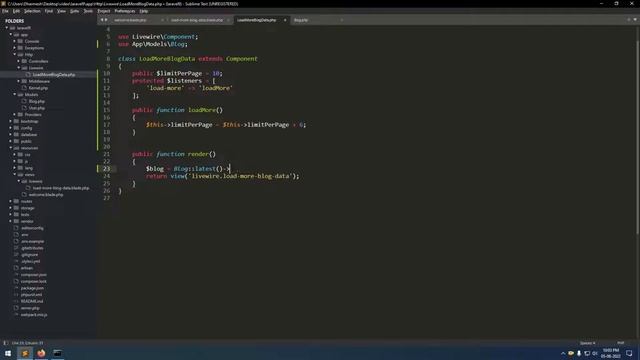Open the artisan file
Image resolution: width=640 pixels, height=360 pixels.
pyautogui.click(x=27, y=268)
